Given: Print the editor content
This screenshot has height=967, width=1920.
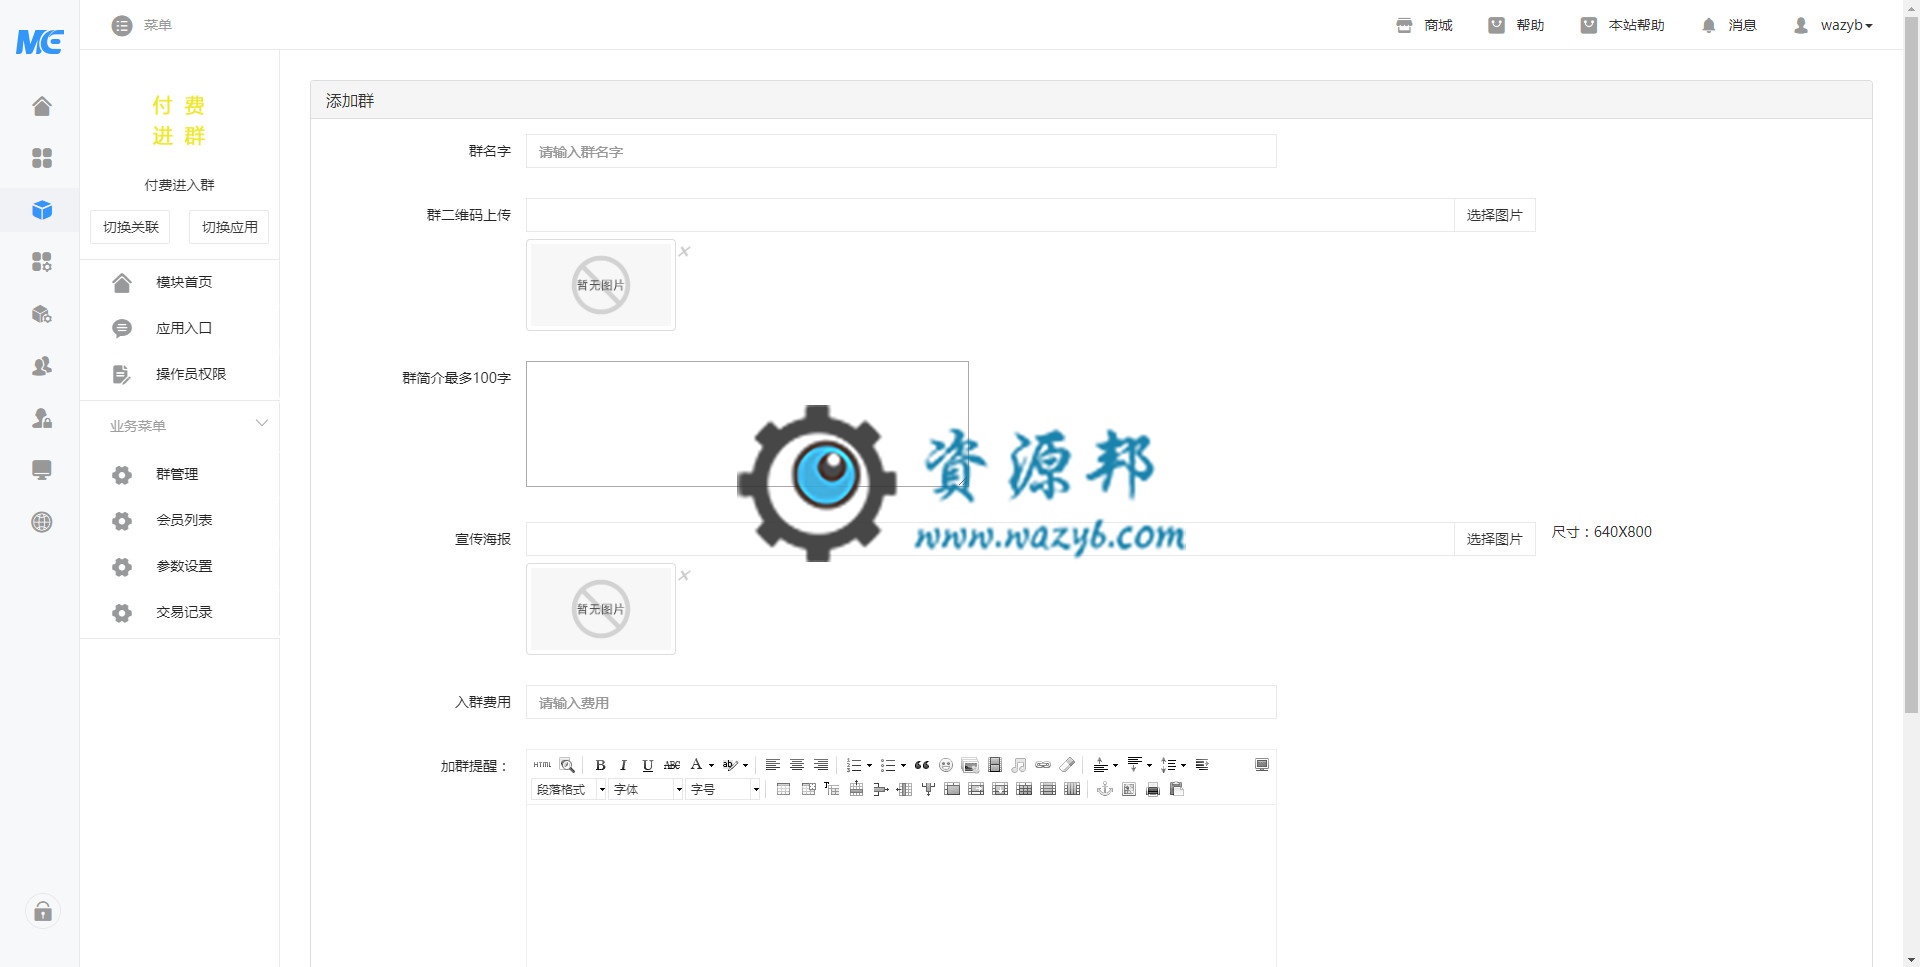Looking at the screenshot, I should click(x=1153, y=790).
